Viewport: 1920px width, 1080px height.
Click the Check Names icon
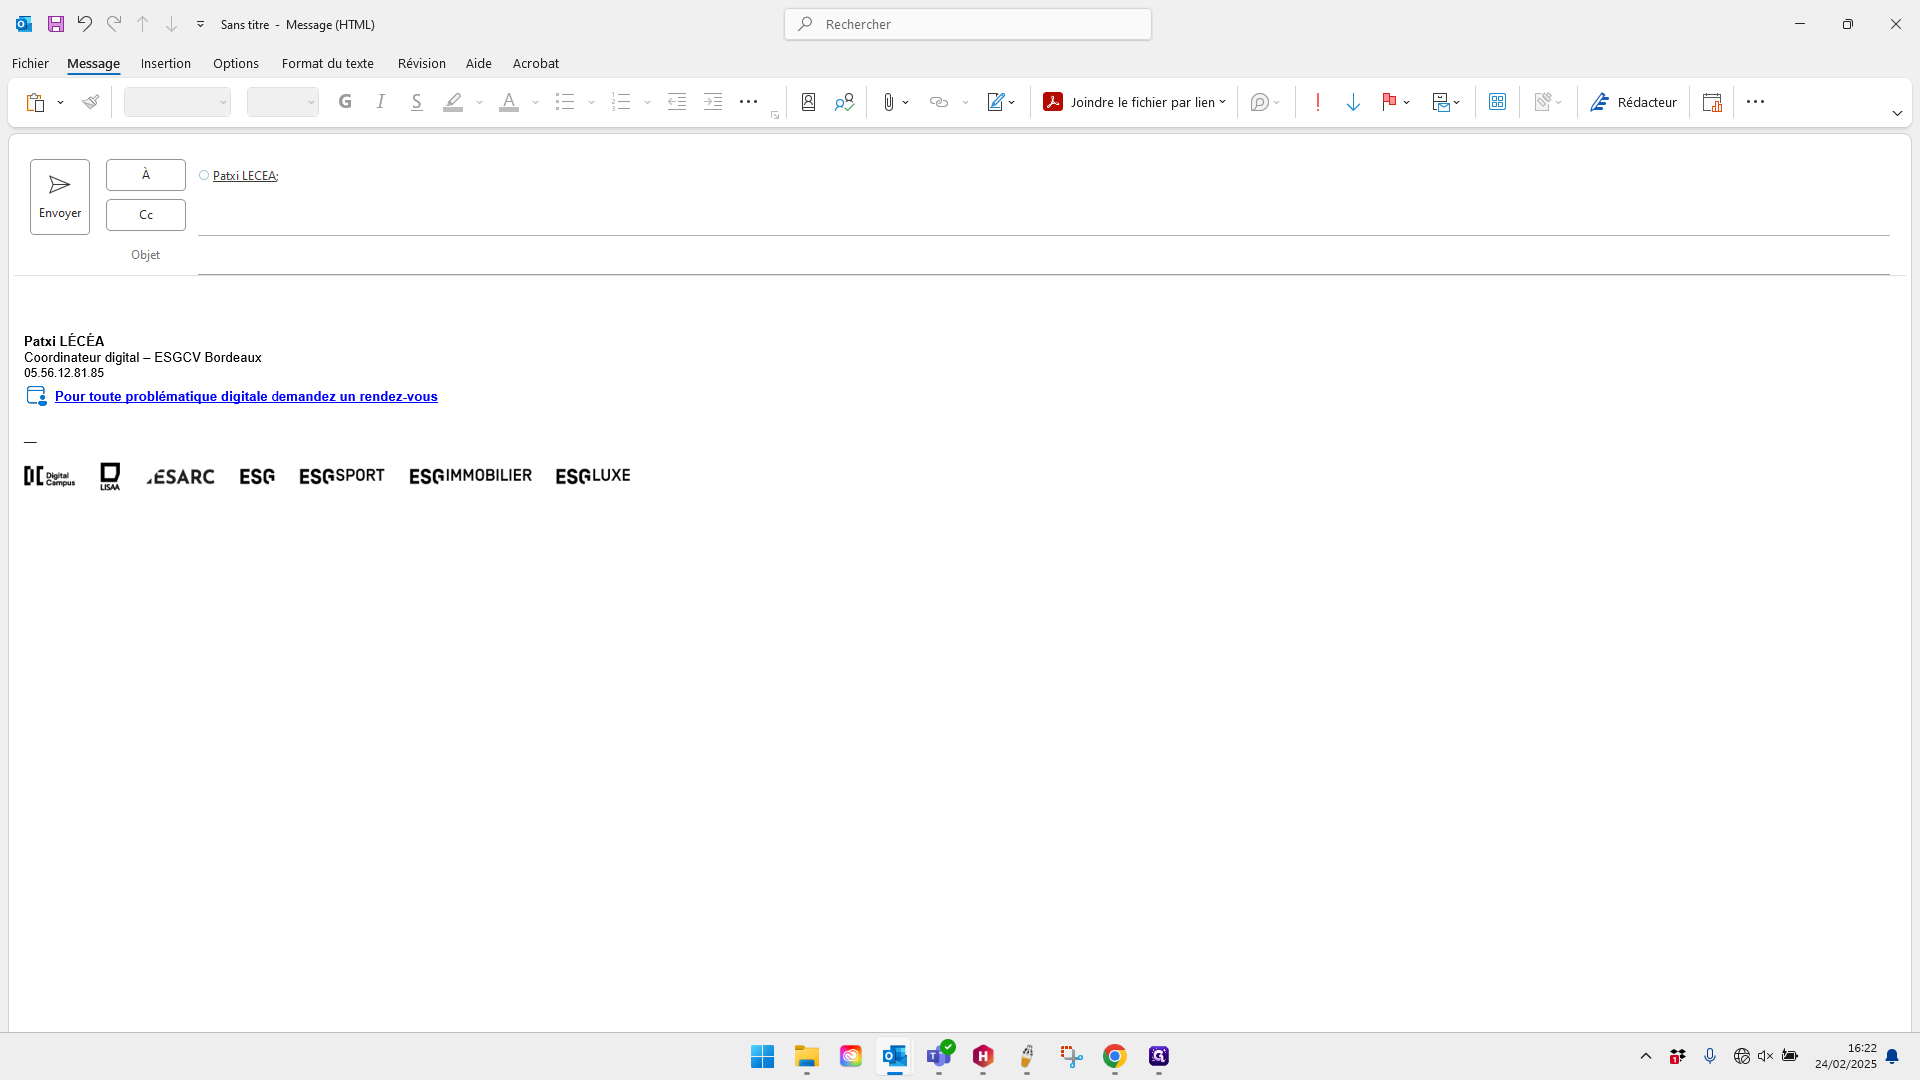coord(845,102)
